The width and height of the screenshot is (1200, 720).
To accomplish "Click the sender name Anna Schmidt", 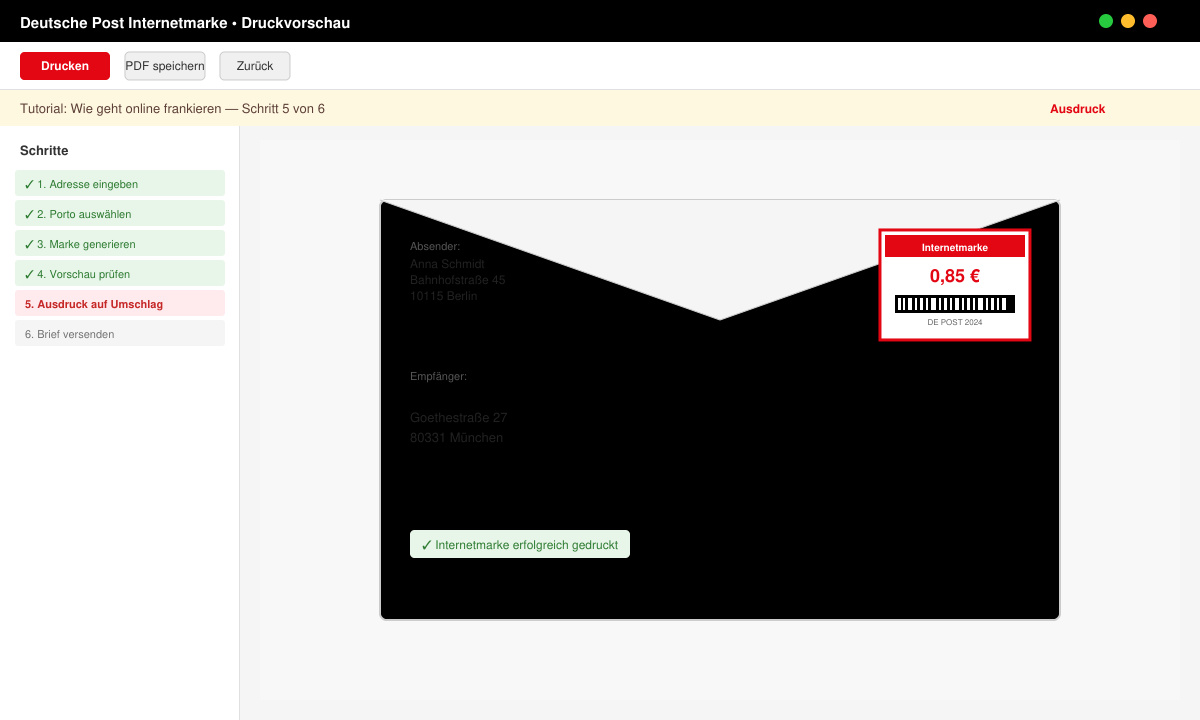I will [447, 264].
